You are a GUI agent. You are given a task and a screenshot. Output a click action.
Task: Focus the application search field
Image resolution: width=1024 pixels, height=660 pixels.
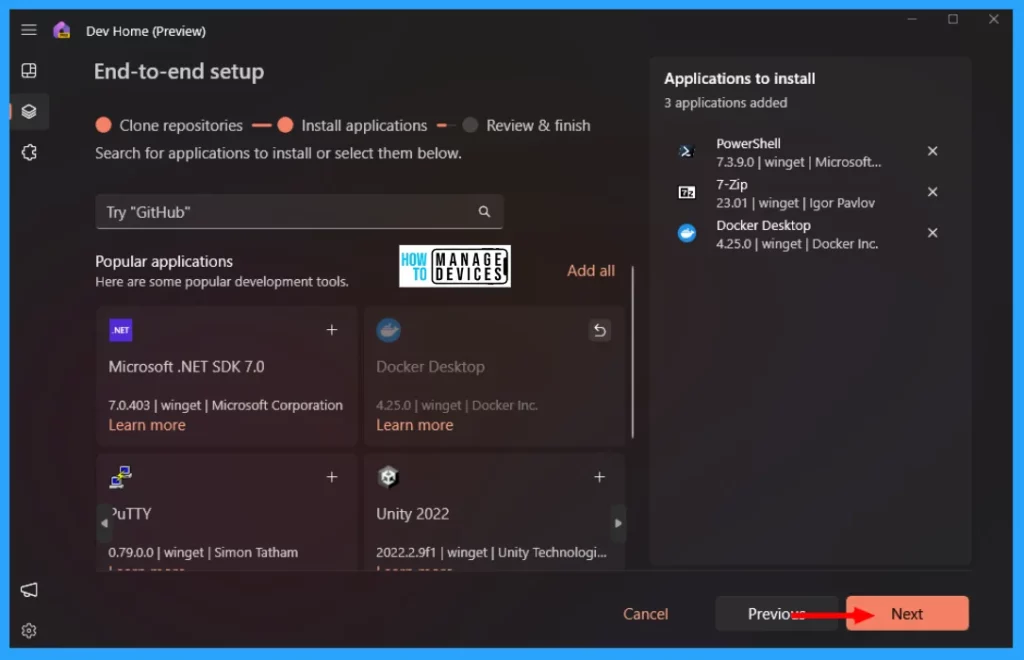[x=285, y=212]
